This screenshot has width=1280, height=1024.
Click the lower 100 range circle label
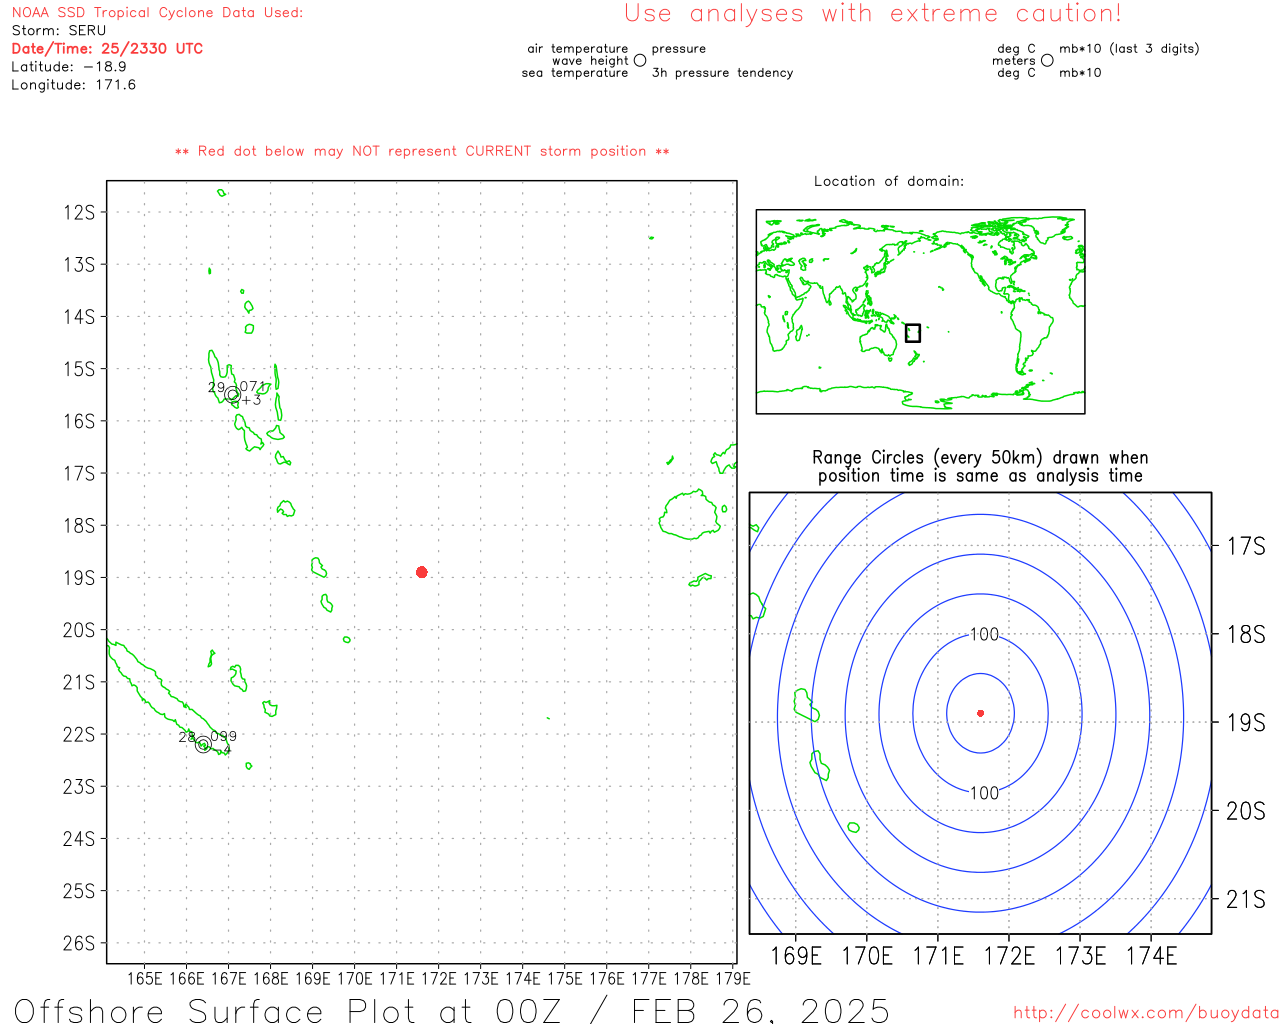(x=984, y=793)
